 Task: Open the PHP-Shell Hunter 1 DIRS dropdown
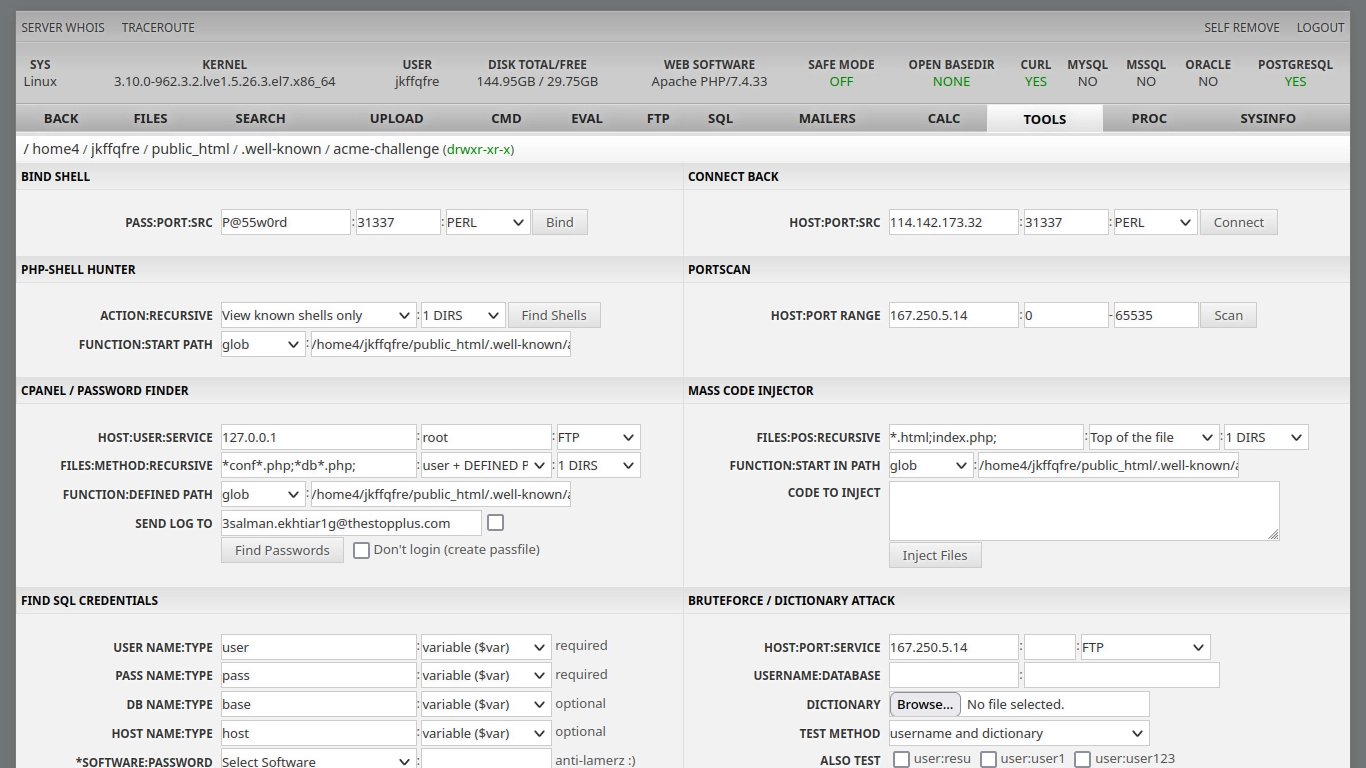462,315
